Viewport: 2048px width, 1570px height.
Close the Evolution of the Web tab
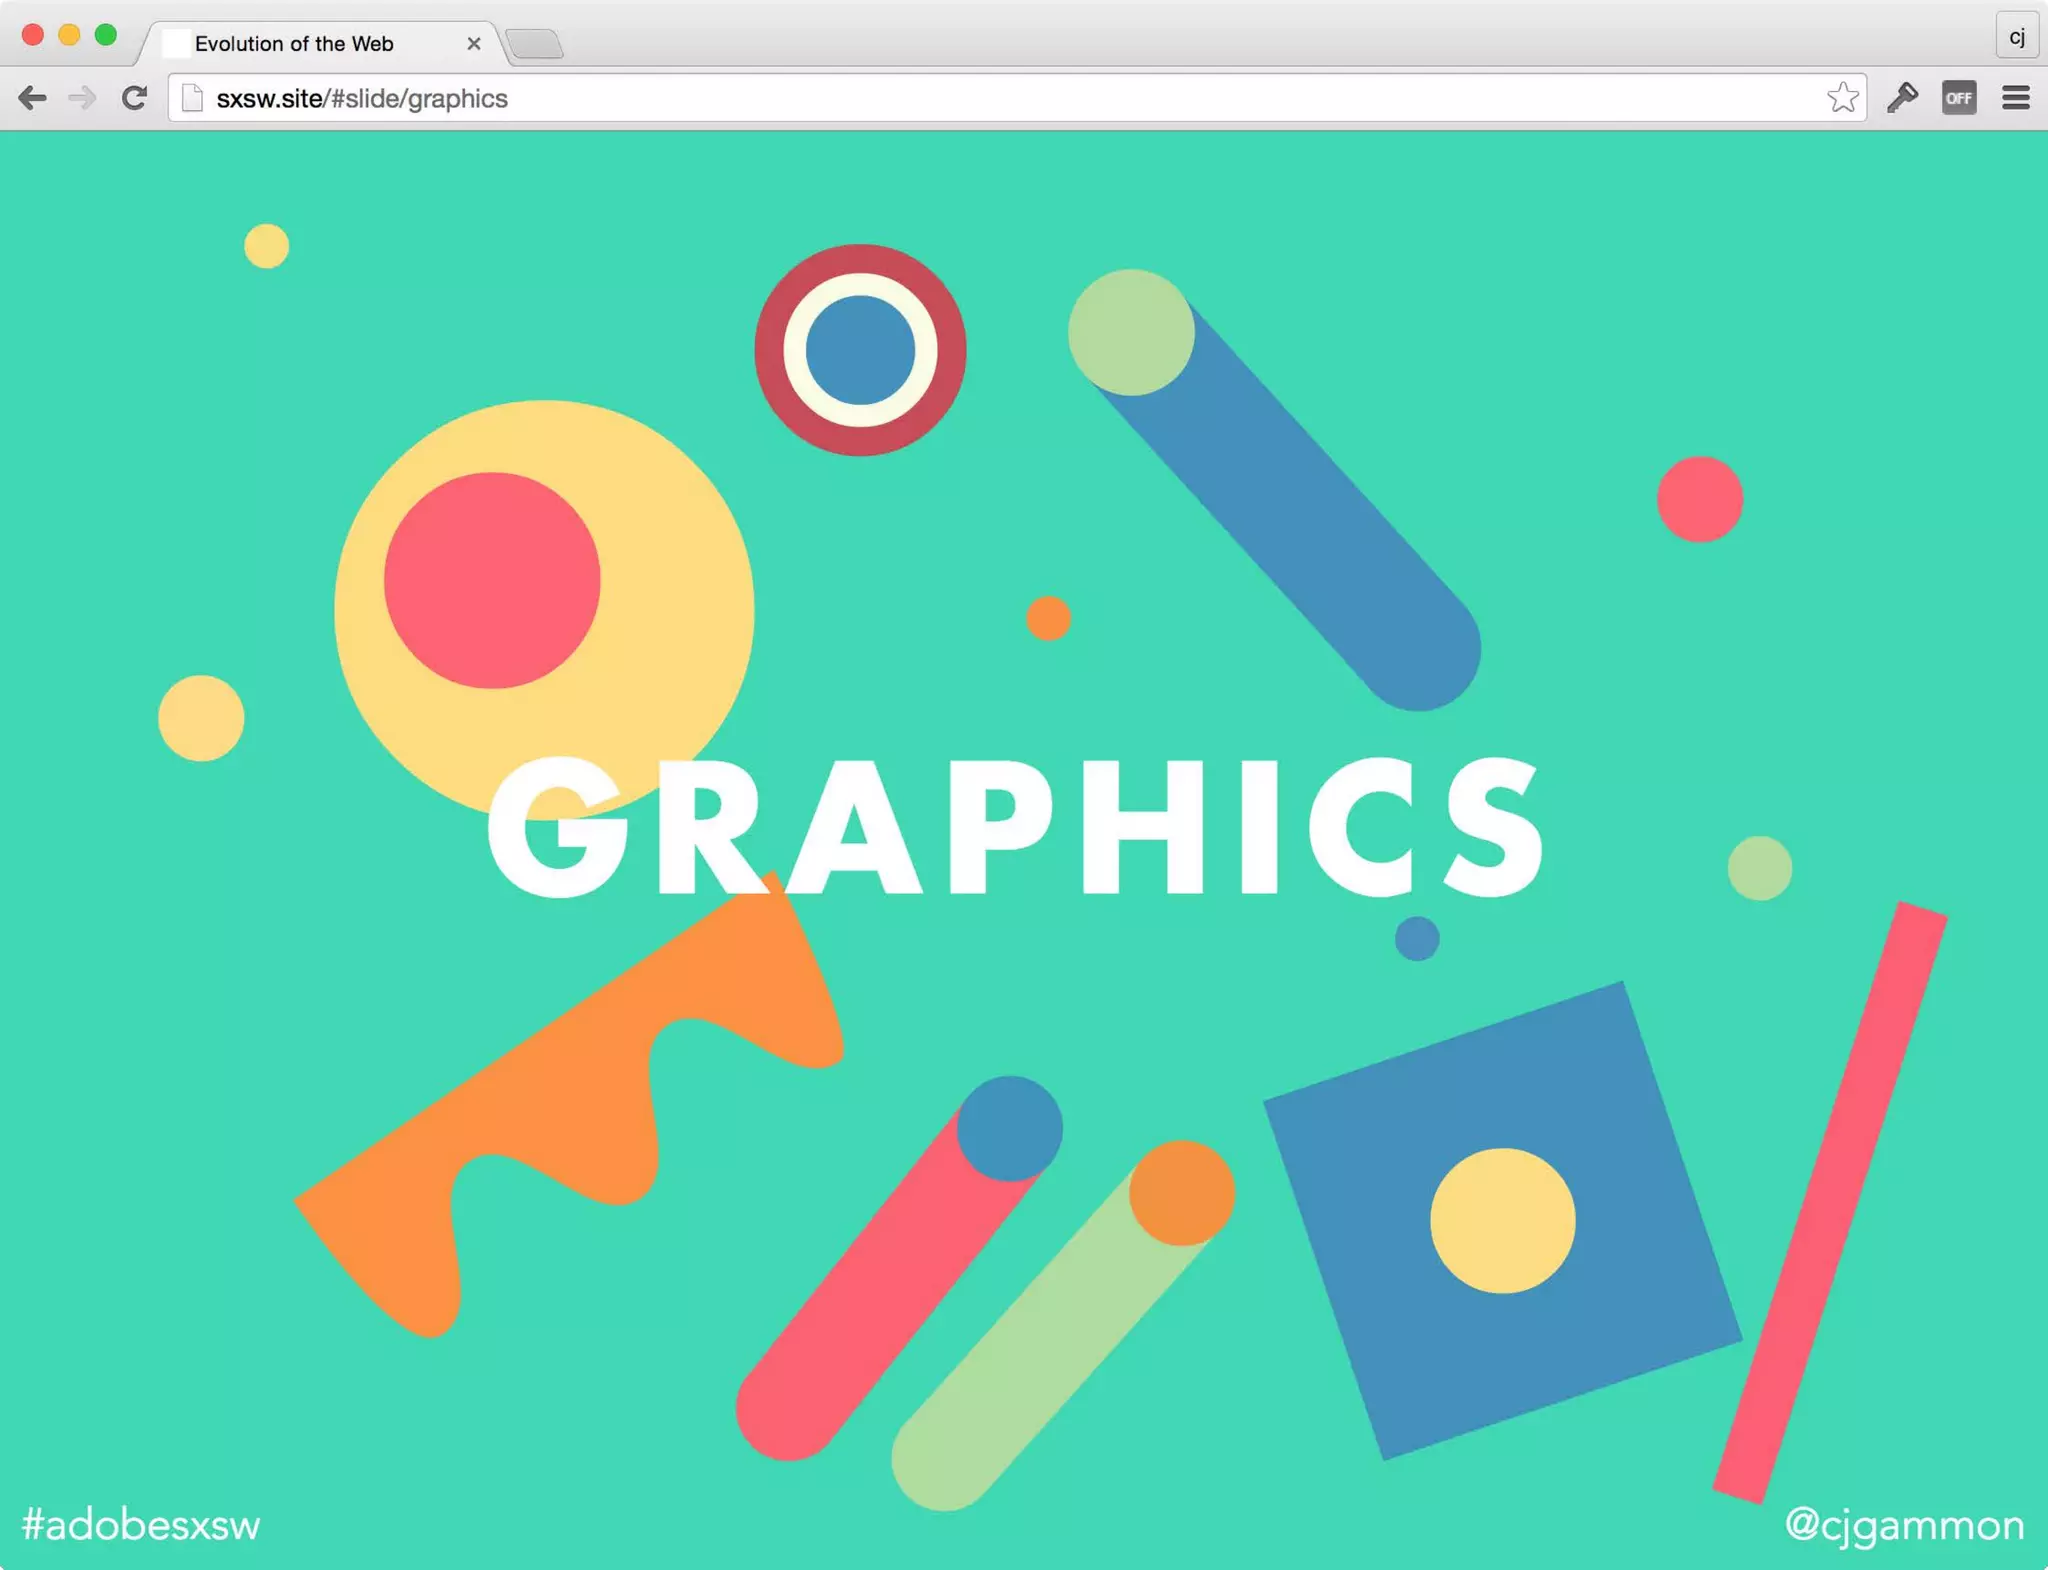click(474, 44)
